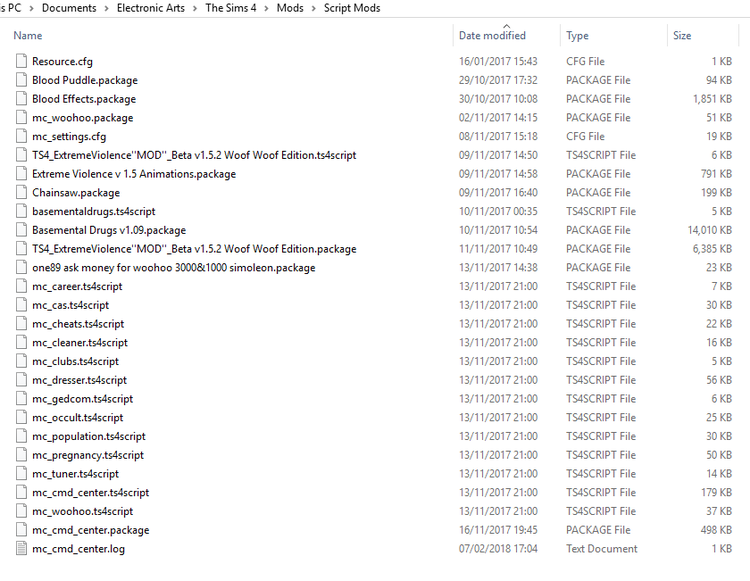Screen dimensions: 750x581
Task: Select Extreme Violence v 1.5 Animations.package
Action: 134,174
